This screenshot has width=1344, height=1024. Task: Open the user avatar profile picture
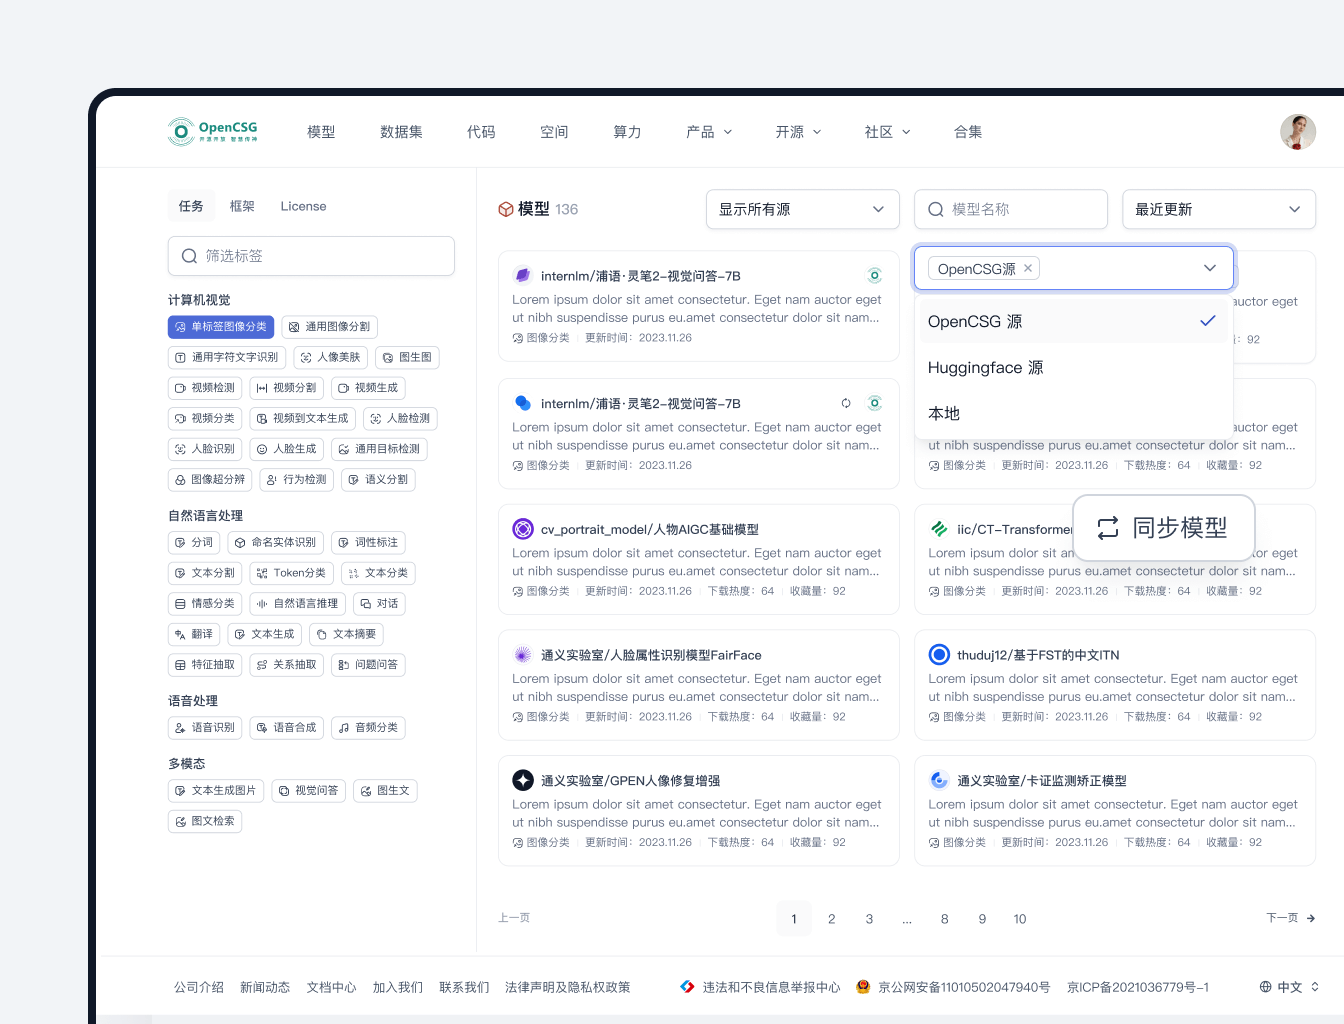1297,132
